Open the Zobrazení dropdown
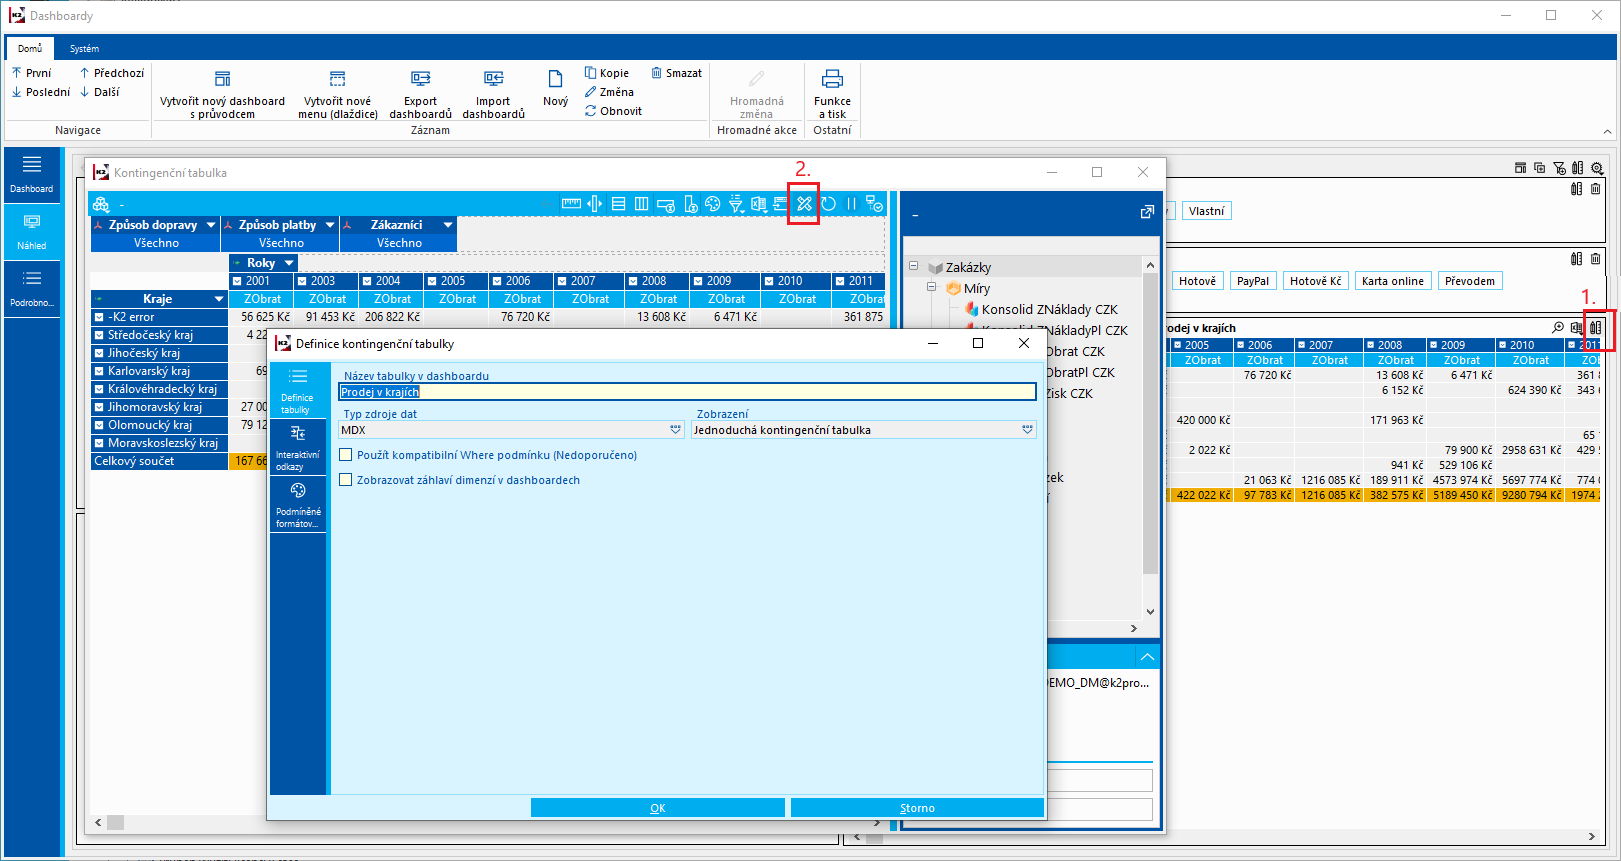 pyautogui.click(x=1027, y=430)
